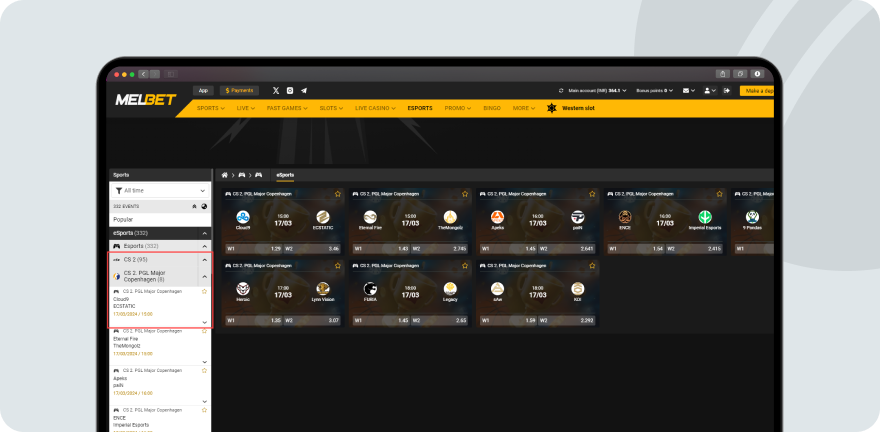The width and height of the screenshot is (880, 432).
Task: Toggle the browser sidebar icon
Action: tap(171, 74)
